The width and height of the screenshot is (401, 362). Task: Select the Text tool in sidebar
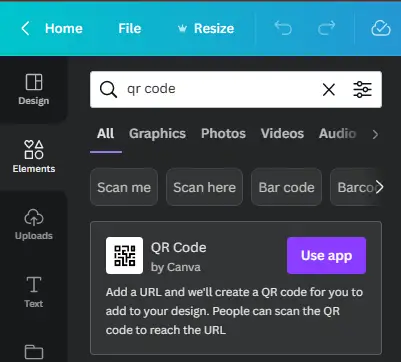coord(34,292)
